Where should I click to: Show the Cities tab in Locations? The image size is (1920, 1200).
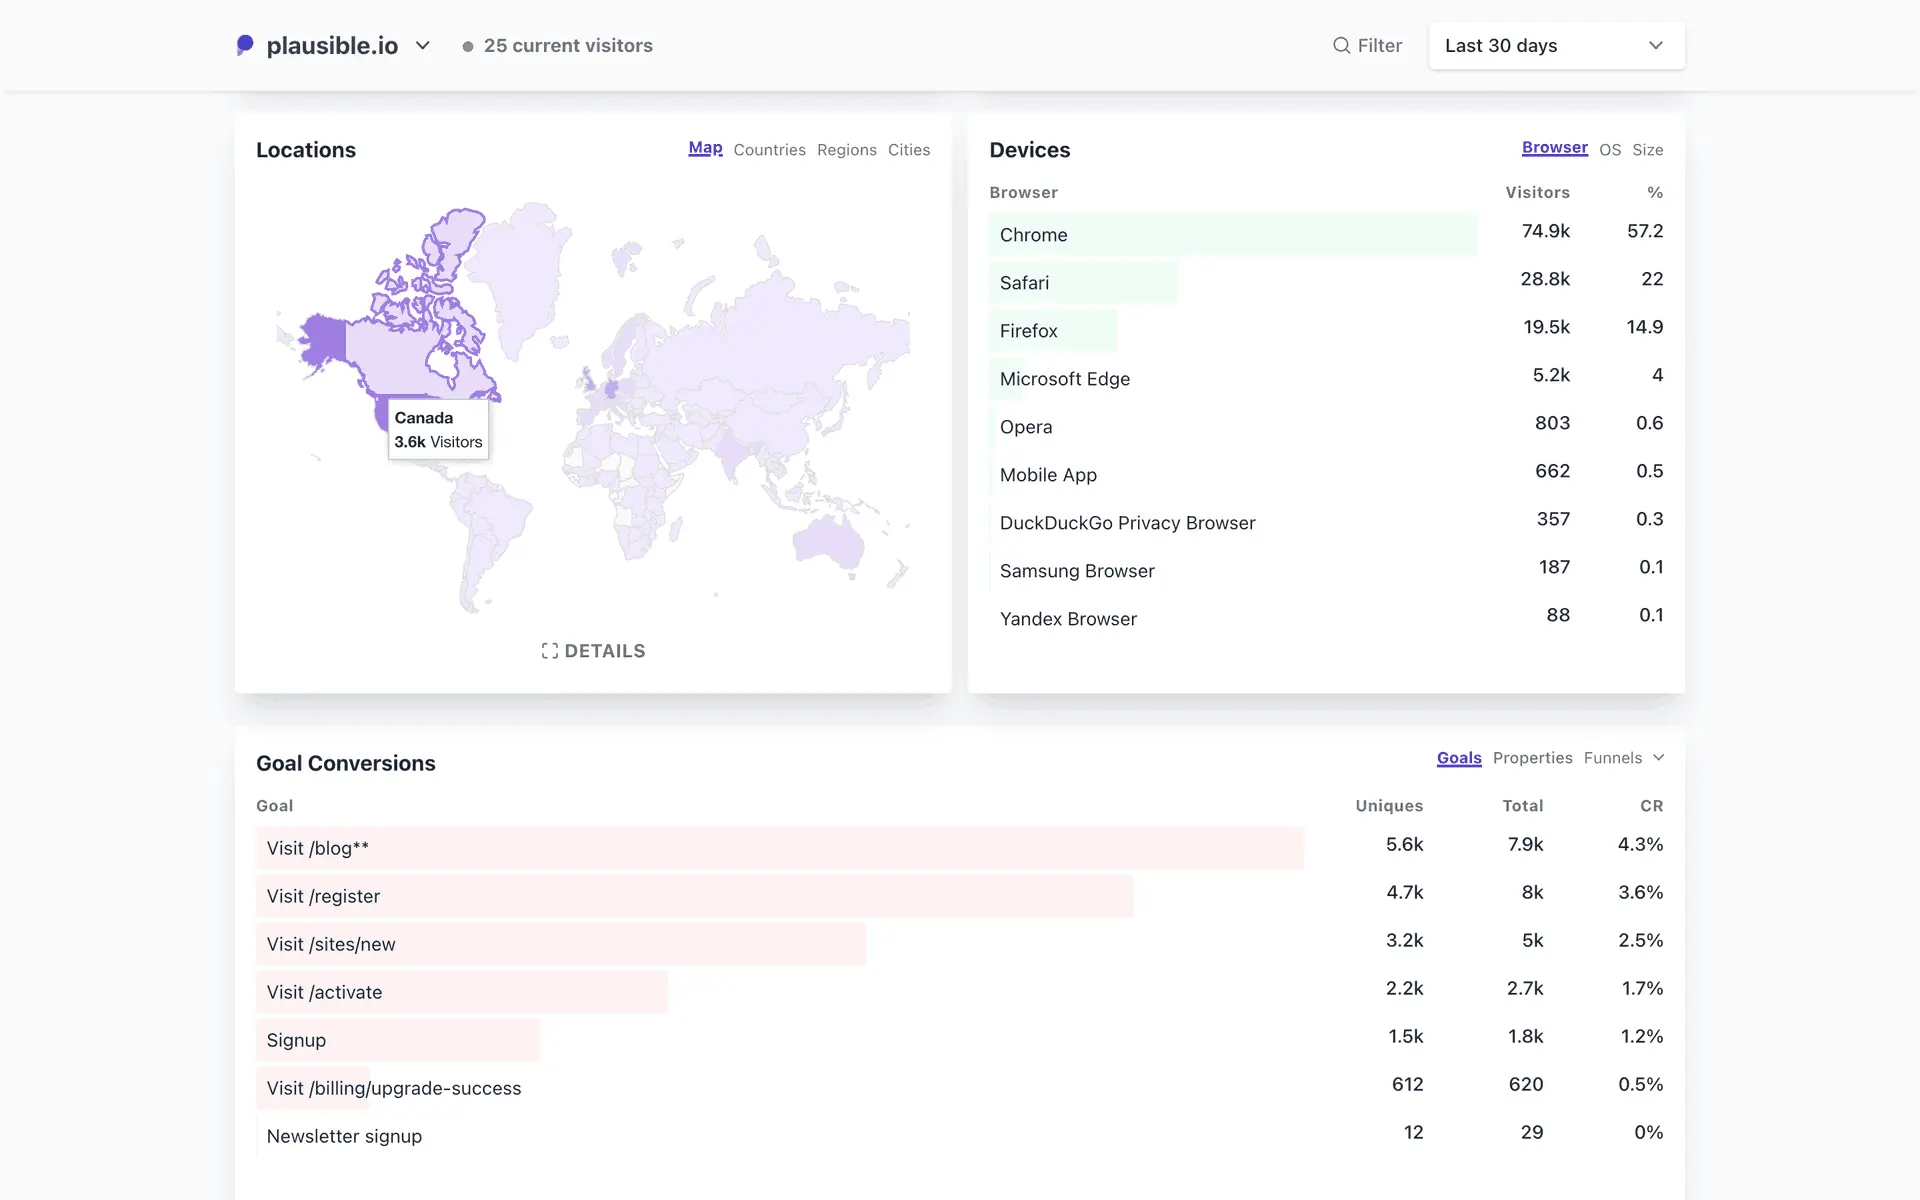pos(908,150)
